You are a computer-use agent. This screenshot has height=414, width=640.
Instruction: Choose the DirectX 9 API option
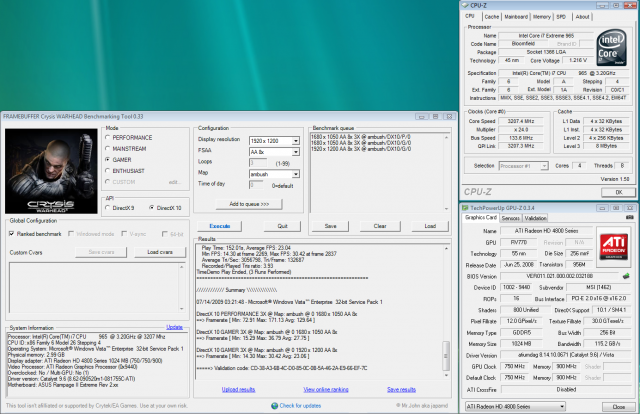coord(108,208)
